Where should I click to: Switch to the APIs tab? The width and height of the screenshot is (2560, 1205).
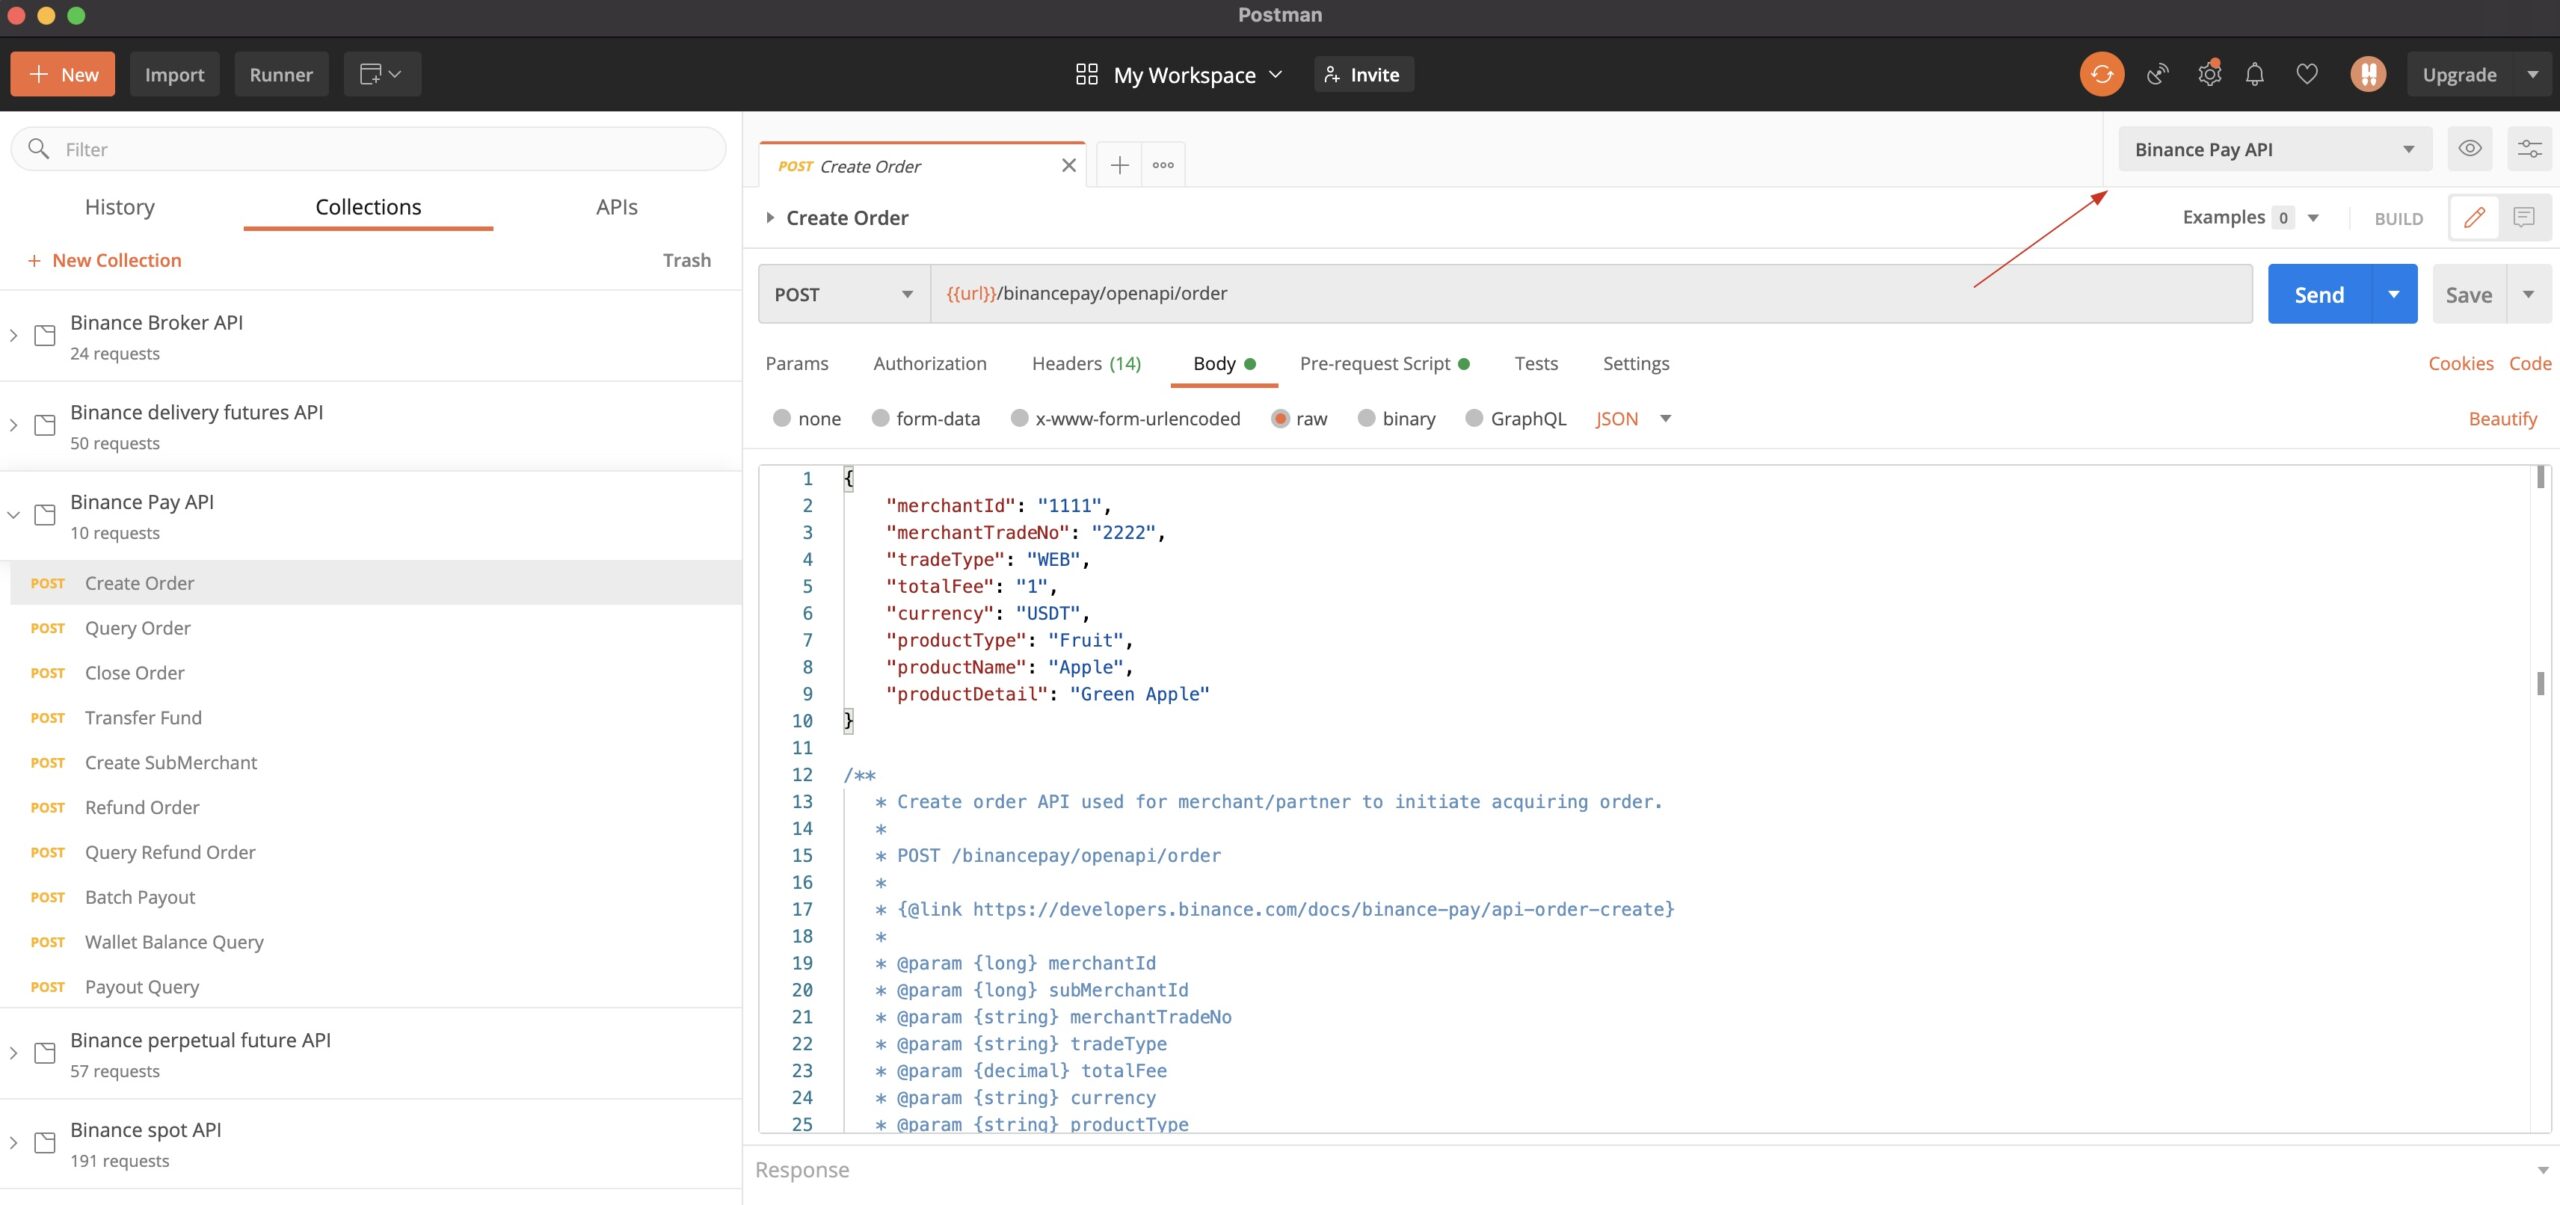point(616,207)
